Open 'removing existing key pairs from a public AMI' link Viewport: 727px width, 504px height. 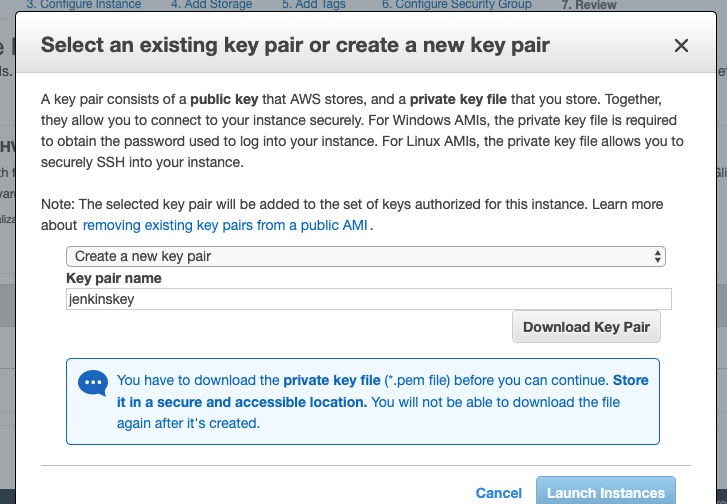225,225
